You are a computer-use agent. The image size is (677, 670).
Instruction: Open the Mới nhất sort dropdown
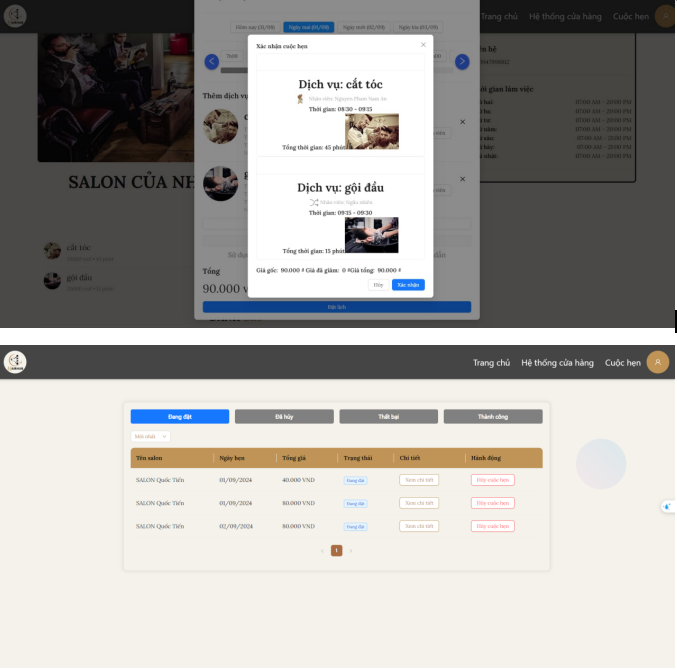(150, 436)
